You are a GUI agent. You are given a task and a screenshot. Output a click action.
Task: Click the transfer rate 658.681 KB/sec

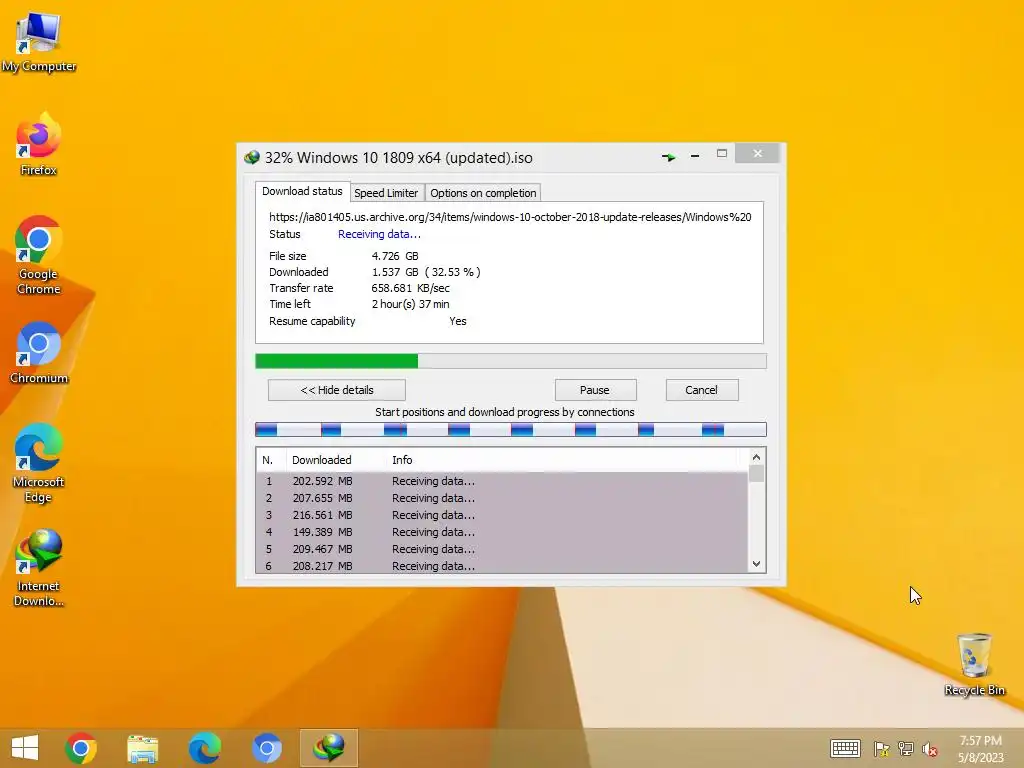pos(410,288)
